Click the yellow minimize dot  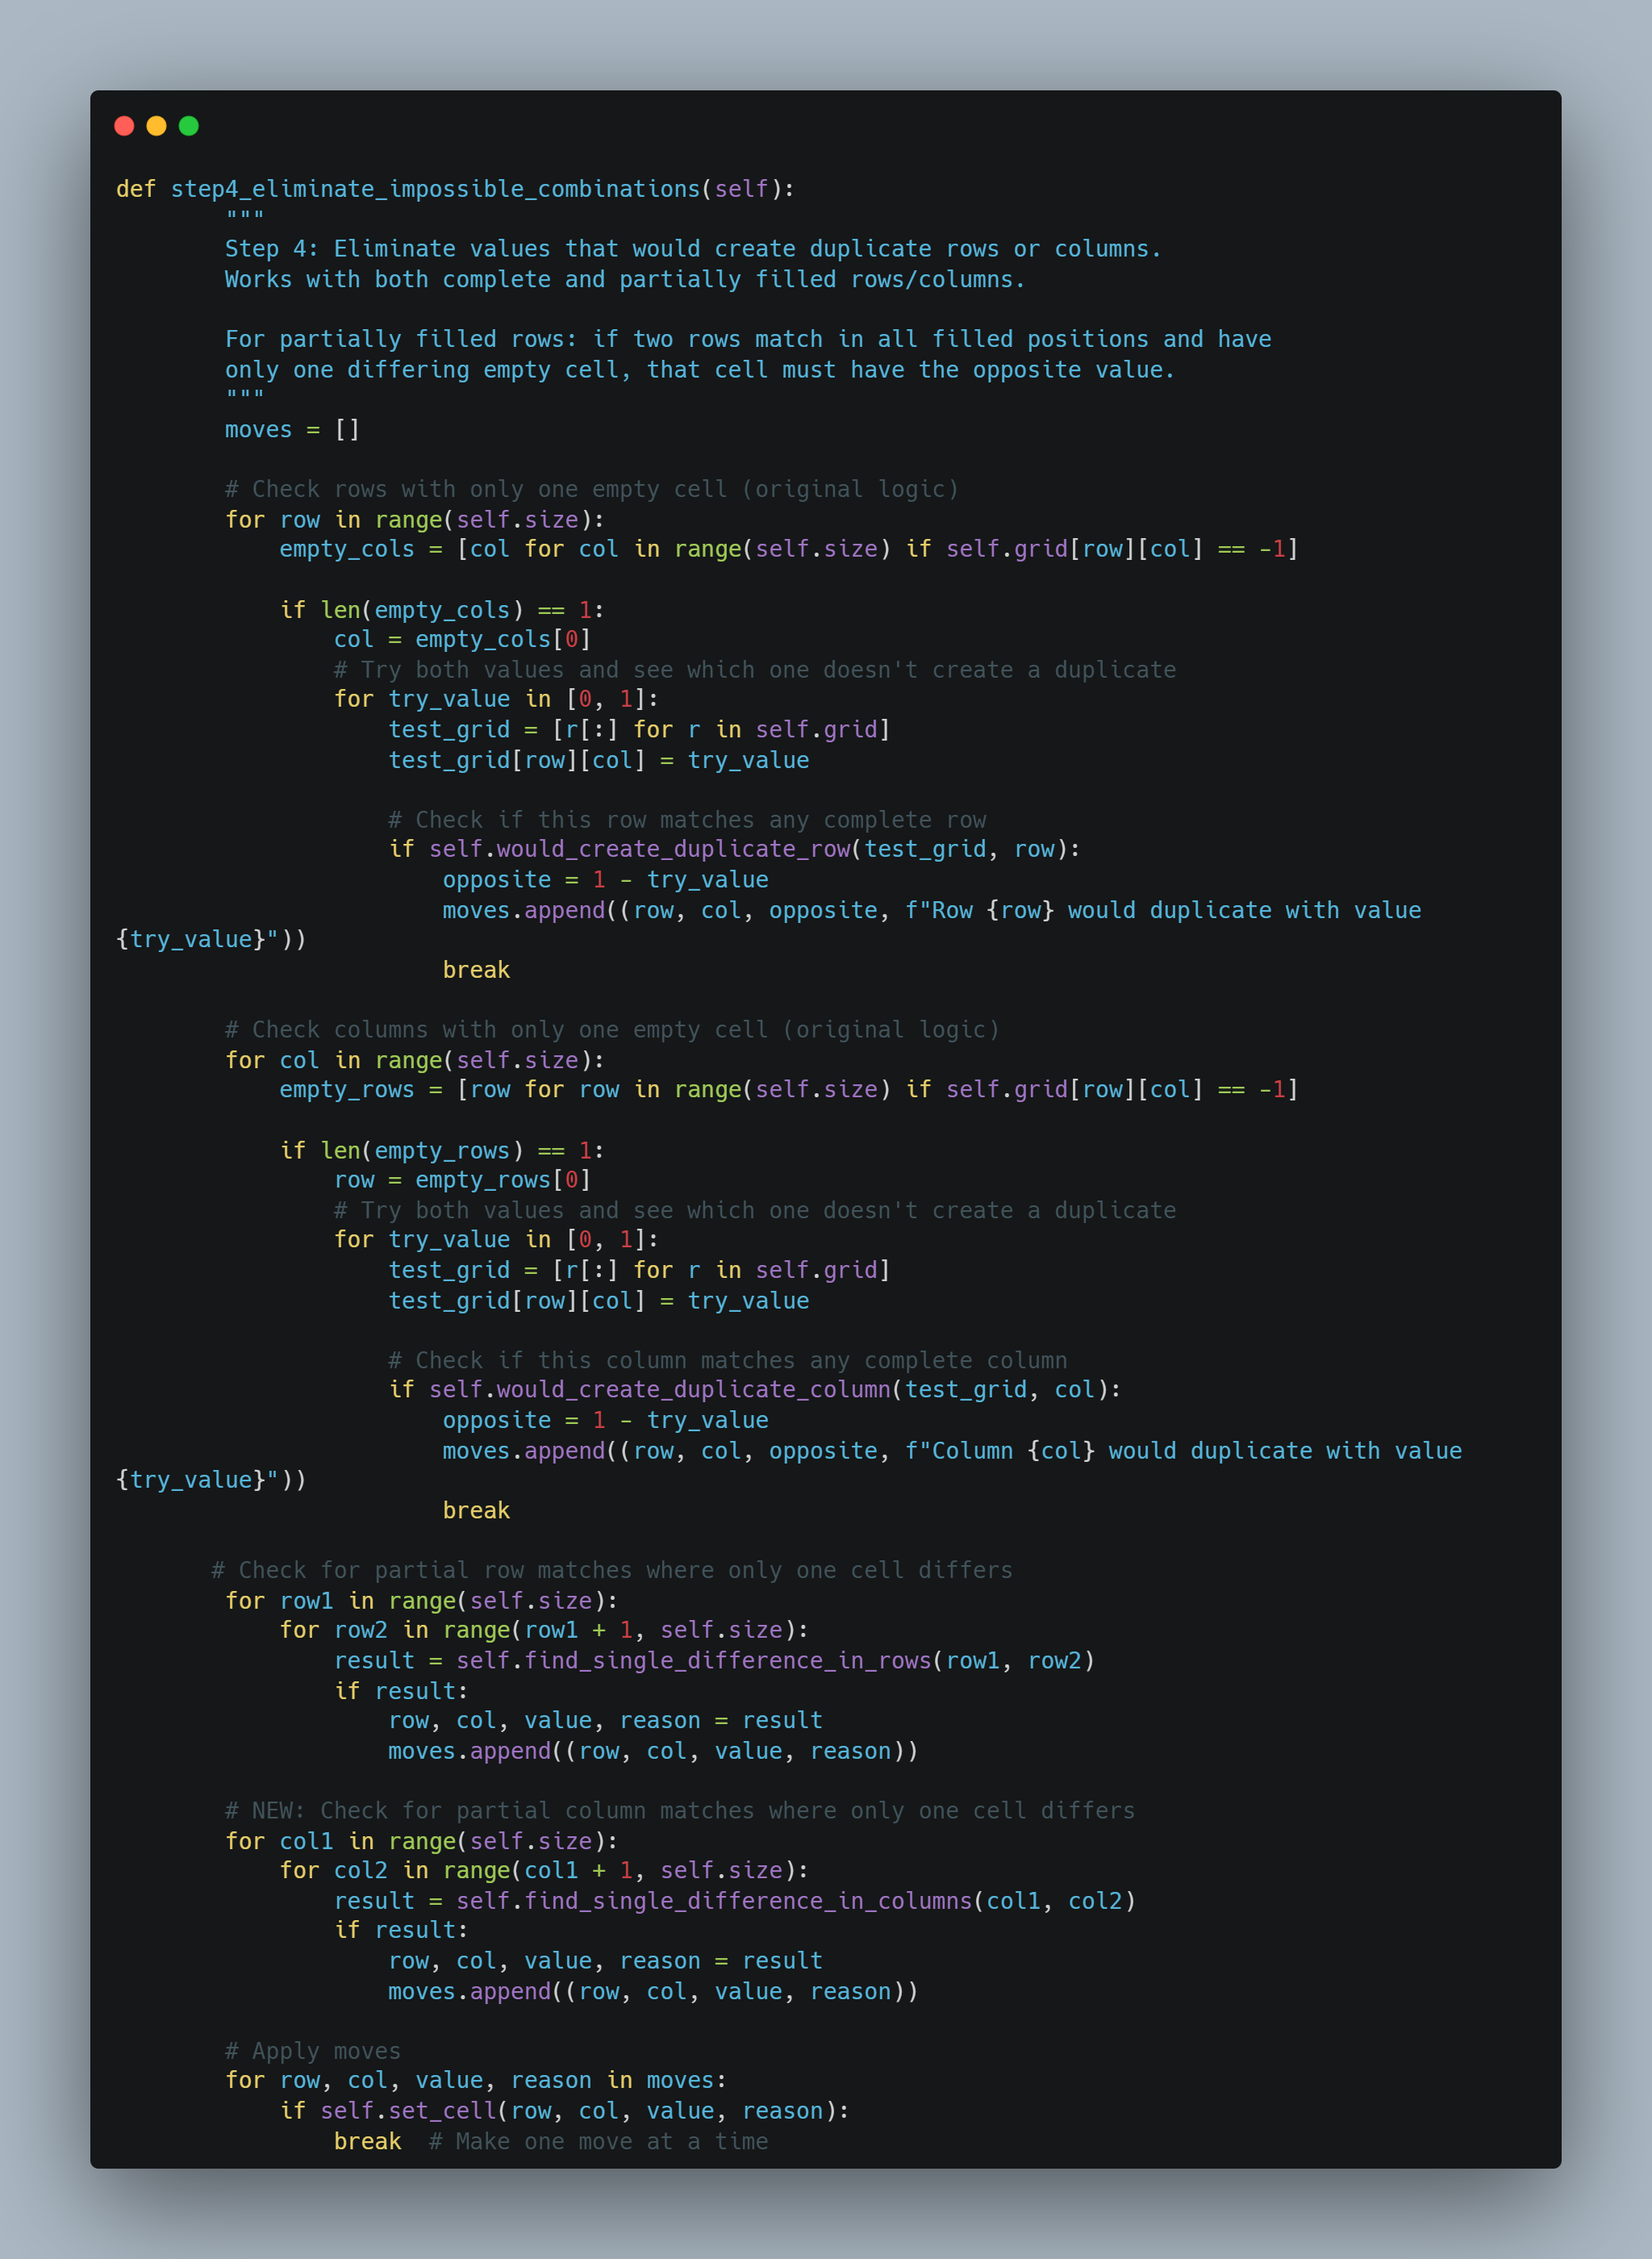coord(156,125)
